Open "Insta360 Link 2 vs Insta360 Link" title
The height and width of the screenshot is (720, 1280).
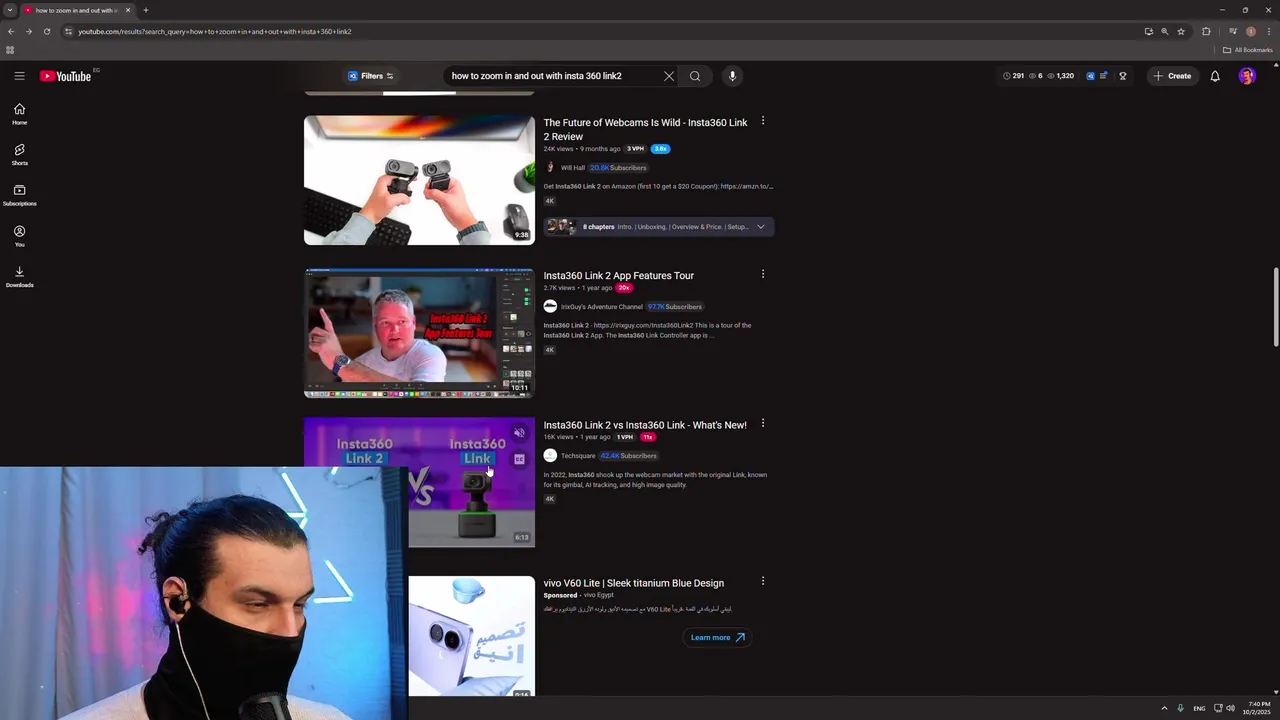coord(645,425)
